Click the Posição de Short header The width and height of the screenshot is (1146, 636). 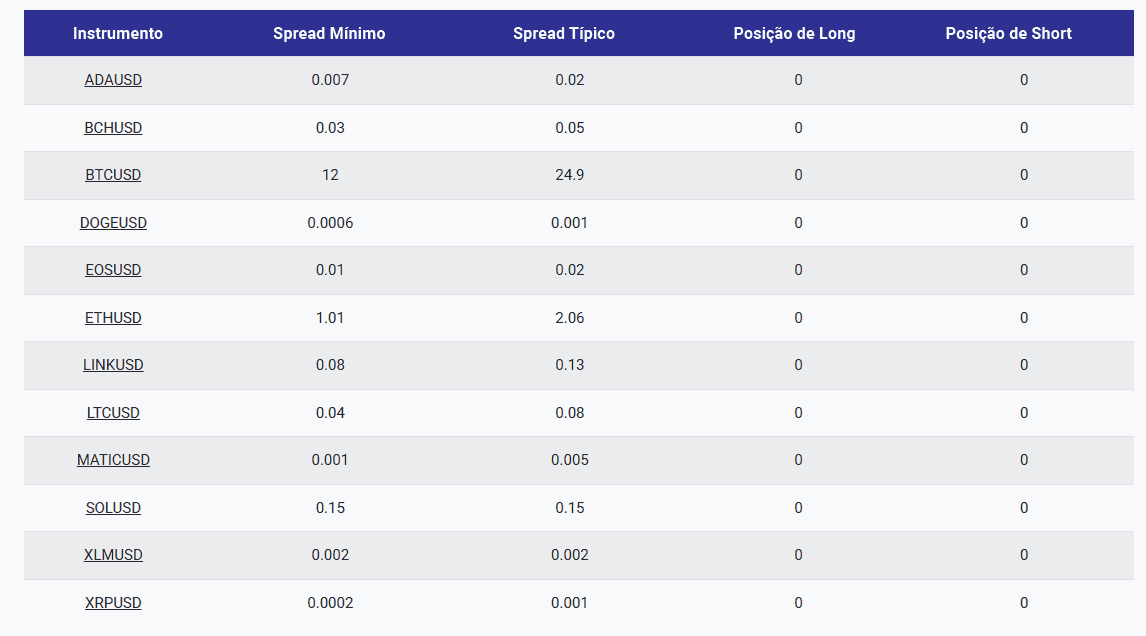point(1008,34)
